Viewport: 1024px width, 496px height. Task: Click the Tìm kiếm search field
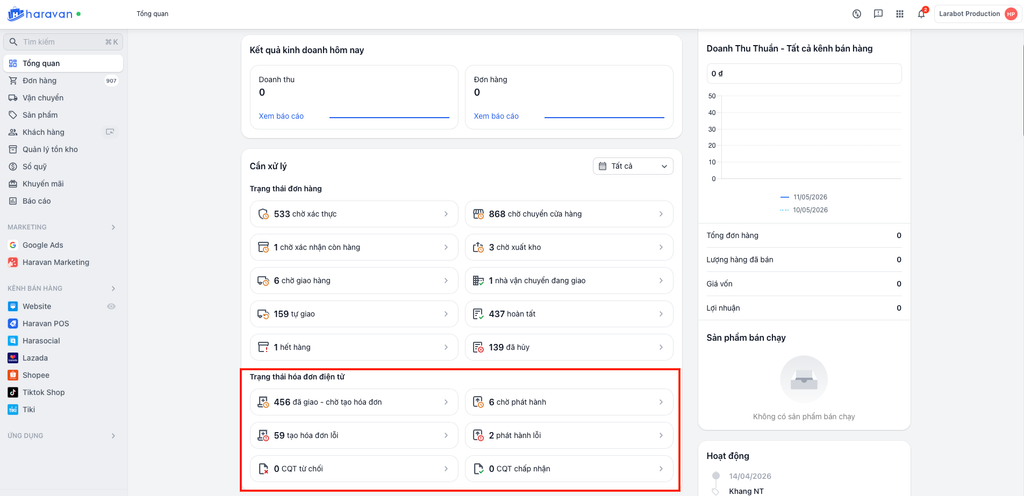[63, 42]
